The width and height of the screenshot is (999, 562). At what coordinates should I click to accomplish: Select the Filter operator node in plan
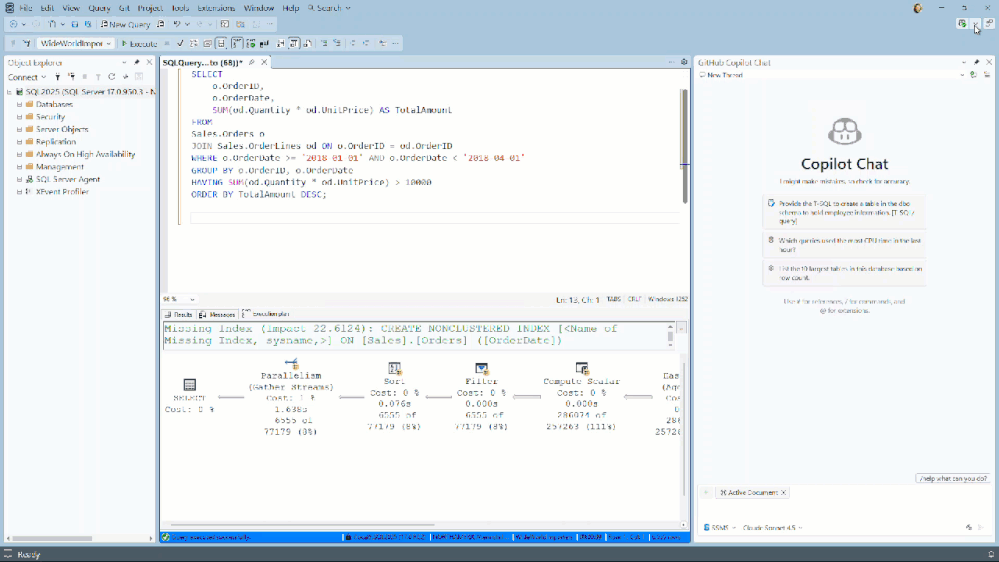click(x=481, y=369)
